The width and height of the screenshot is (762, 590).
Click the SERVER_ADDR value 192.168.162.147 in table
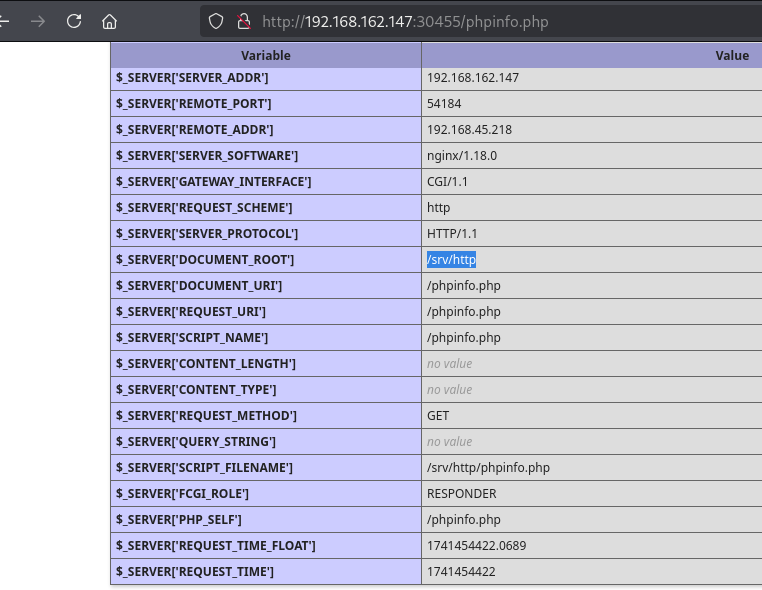pyautogui.click(x=473, y=78)
